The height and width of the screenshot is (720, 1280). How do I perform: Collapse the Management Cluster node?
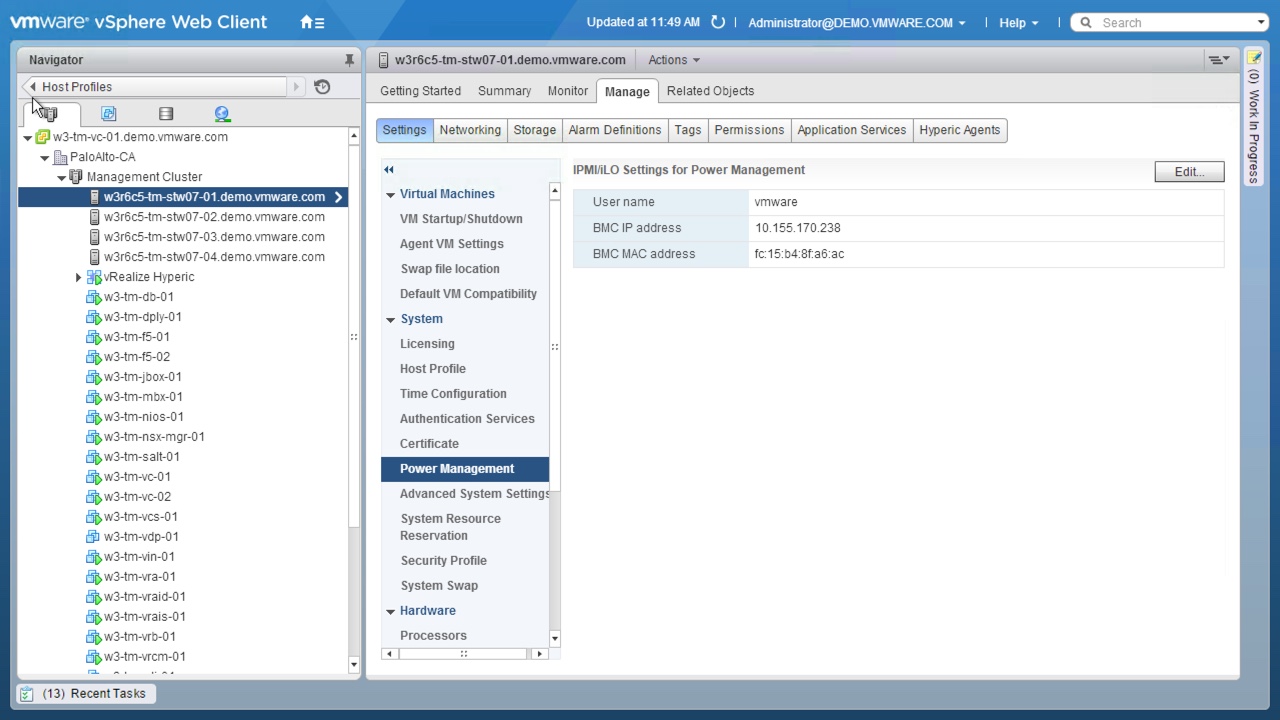click(x=61, y=177)
